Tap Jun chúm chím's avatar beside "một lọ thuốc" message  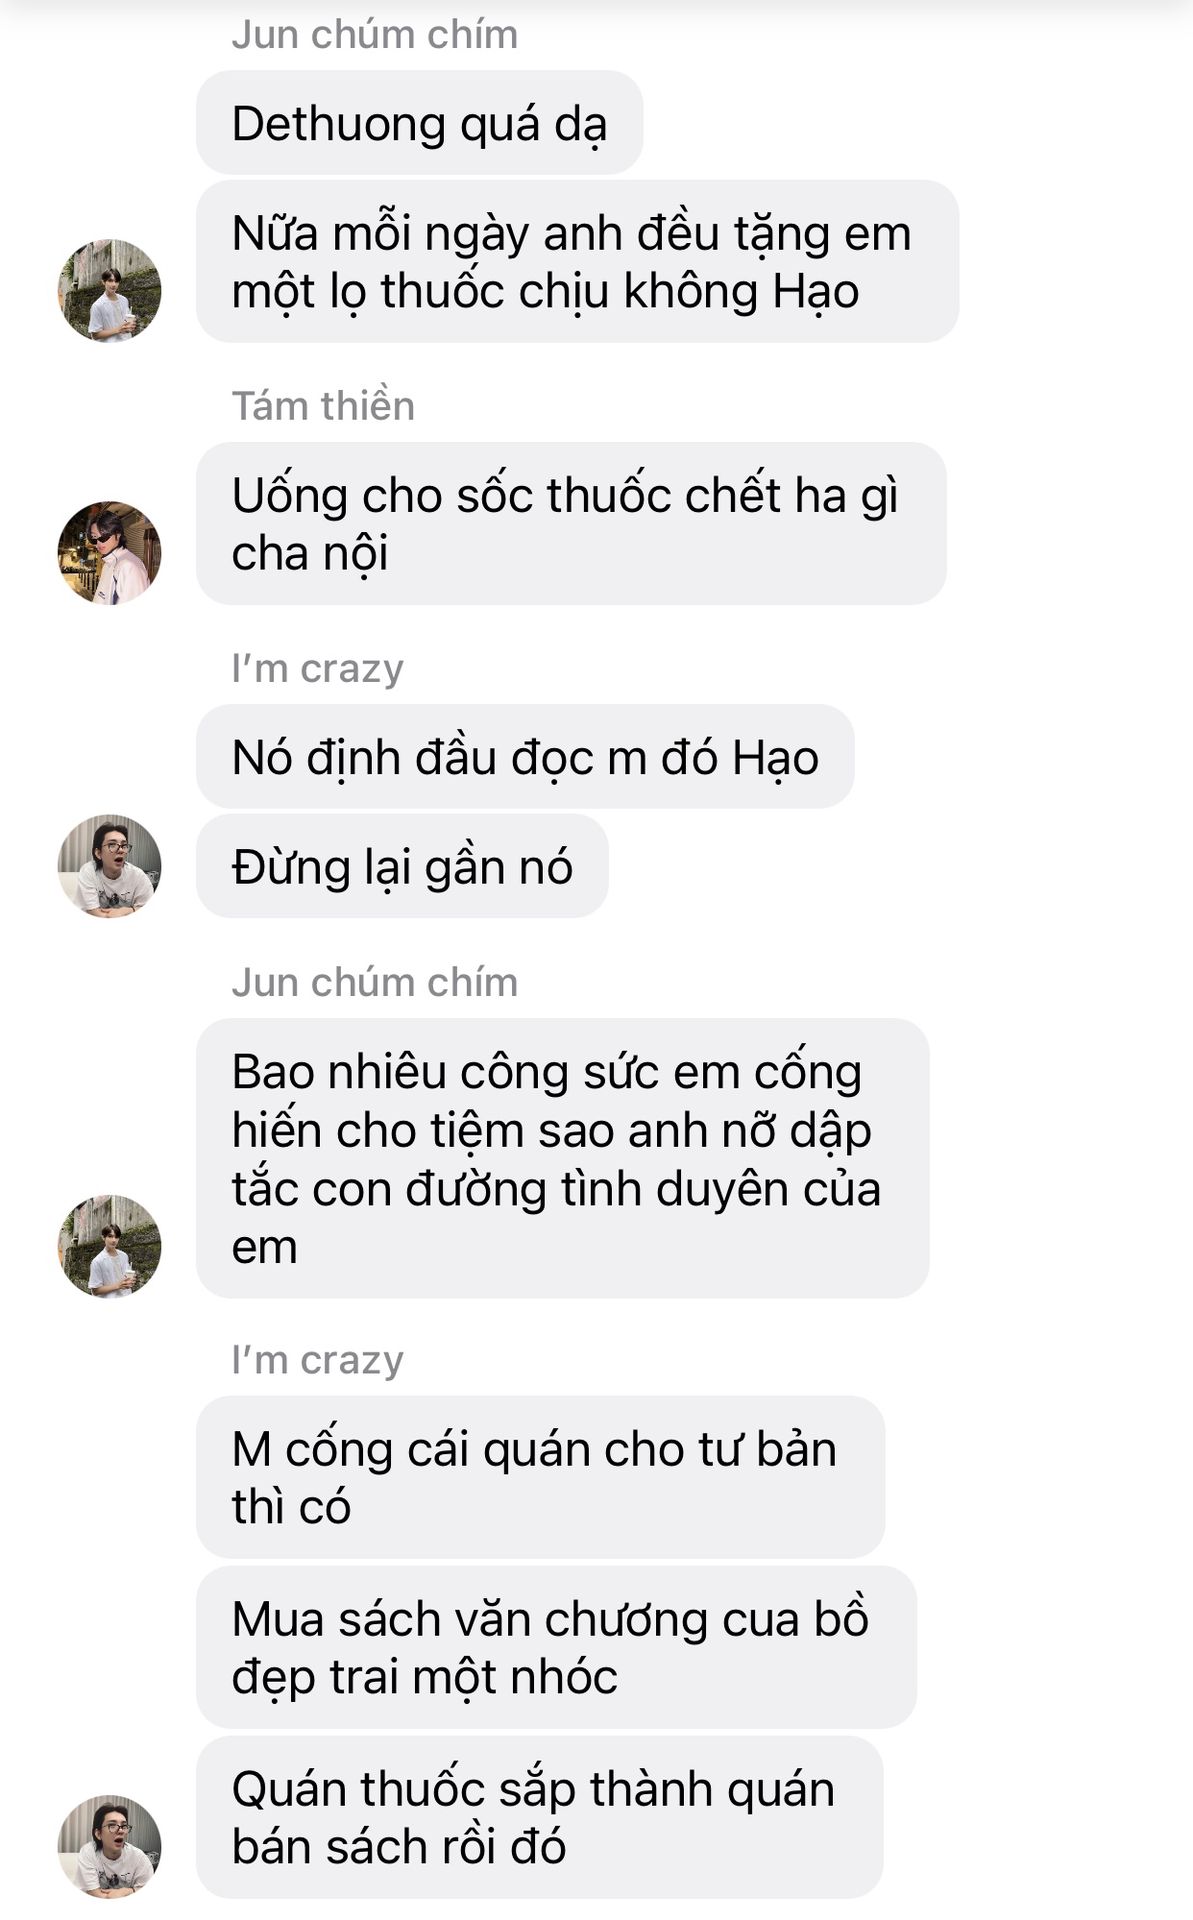pos(109,291)
